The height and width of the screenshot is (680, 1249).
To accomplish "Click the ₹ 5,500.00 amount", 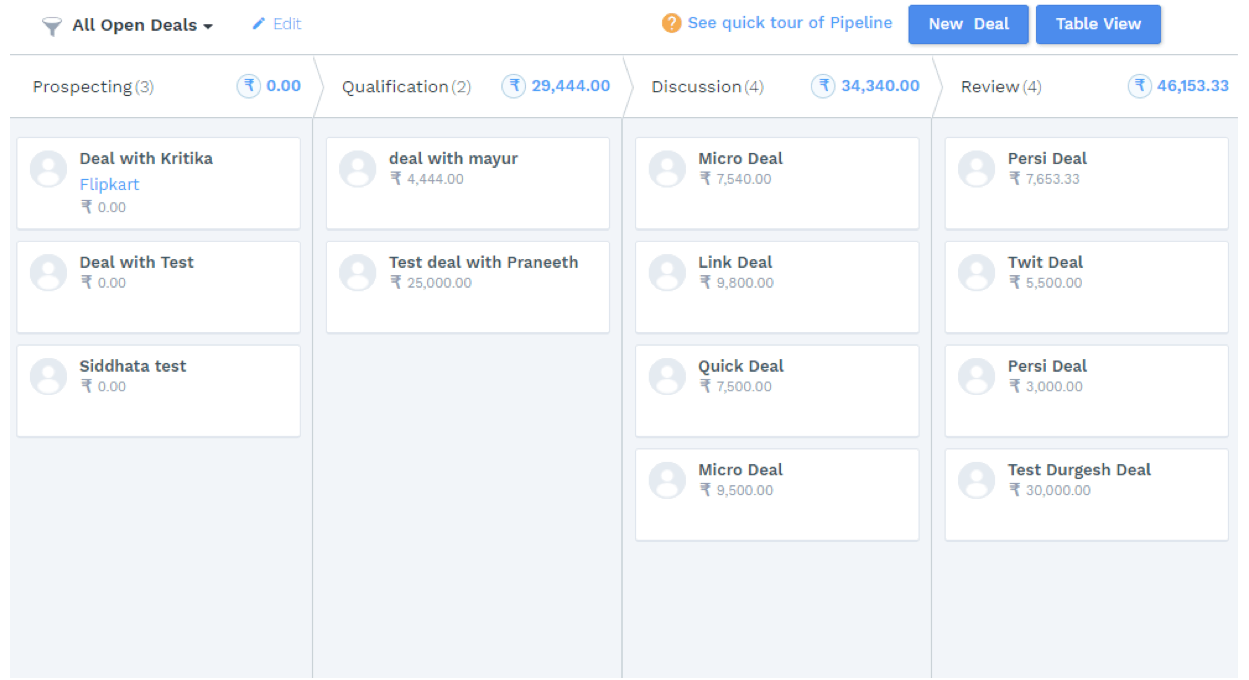I will pyautogui.click(x=1045, y=283).
